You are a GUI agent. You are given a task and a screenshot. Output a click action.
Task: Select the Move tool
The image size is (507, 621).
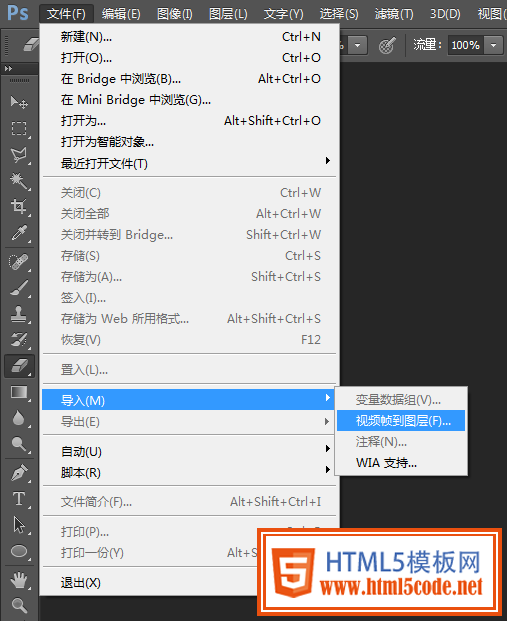tap(19, 102)
